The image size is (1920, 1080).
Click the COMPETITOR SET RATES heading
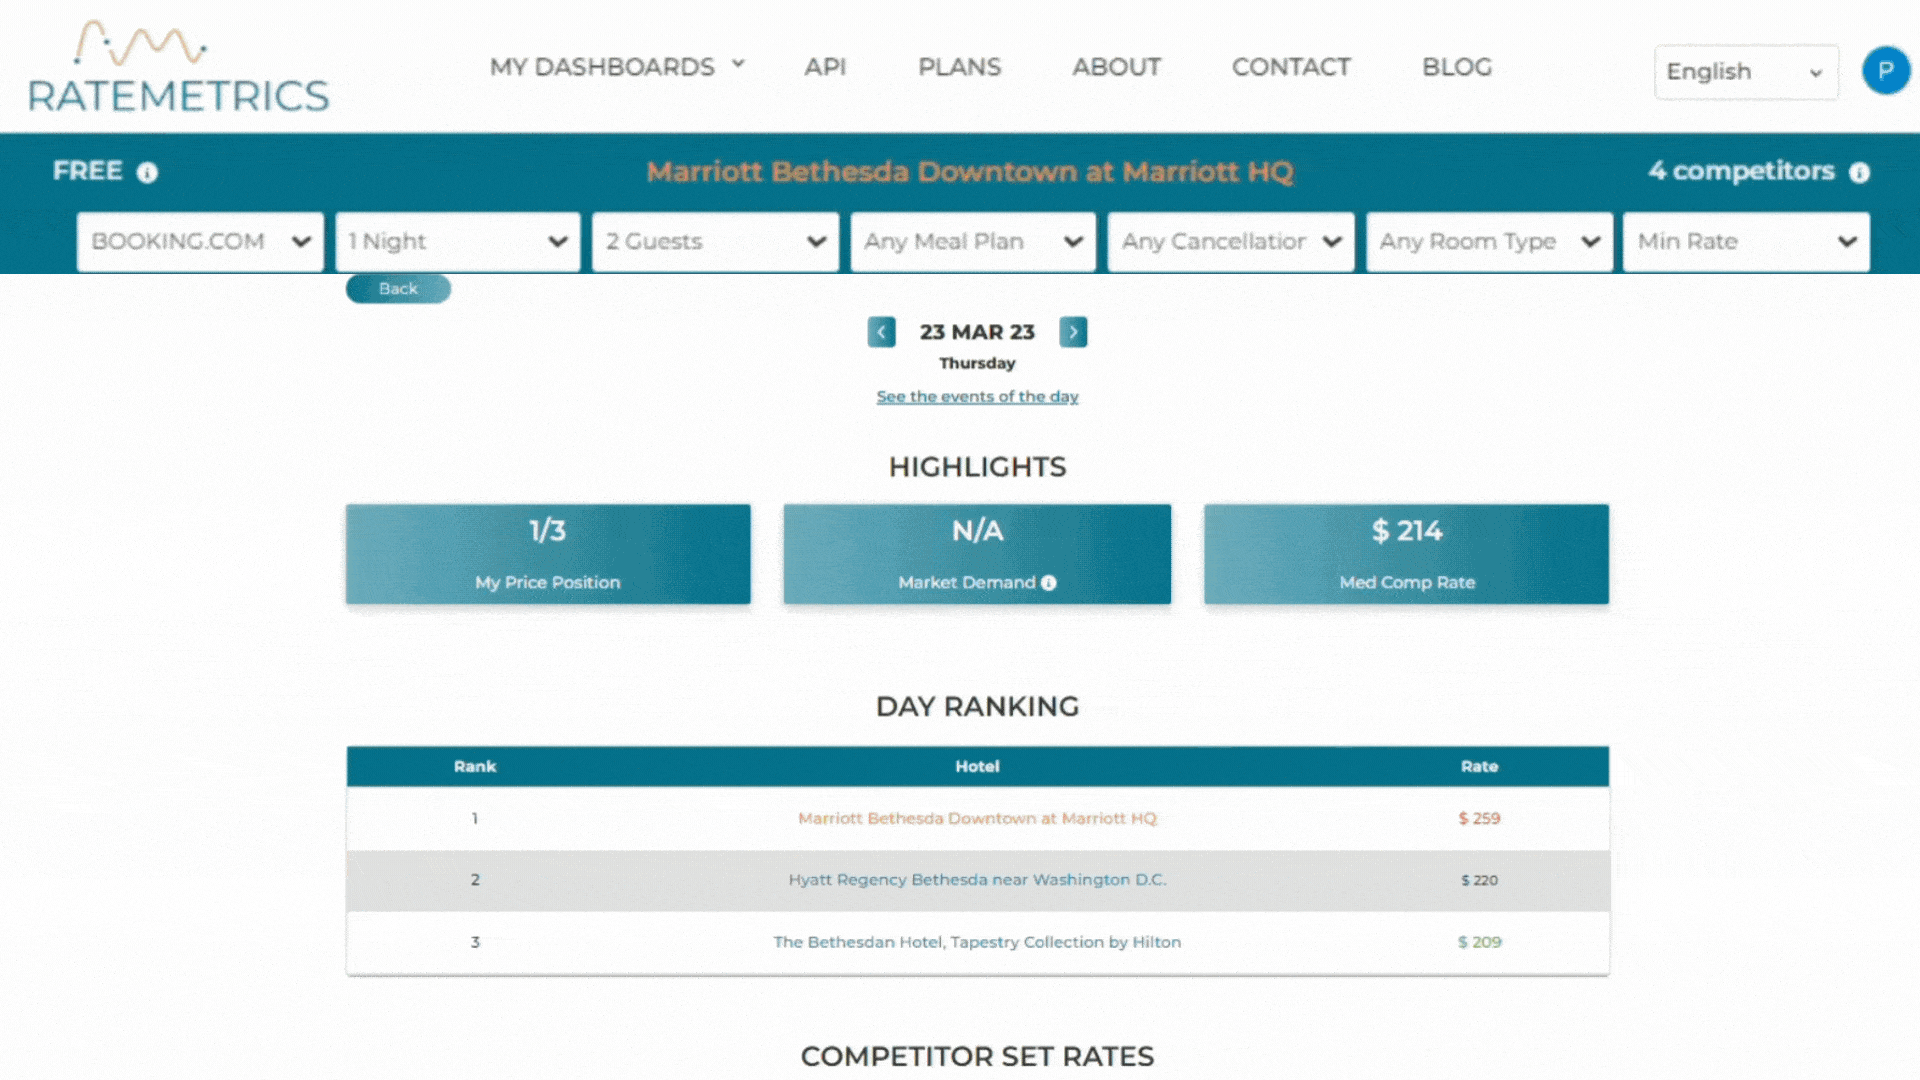[x=977, y=1057]
